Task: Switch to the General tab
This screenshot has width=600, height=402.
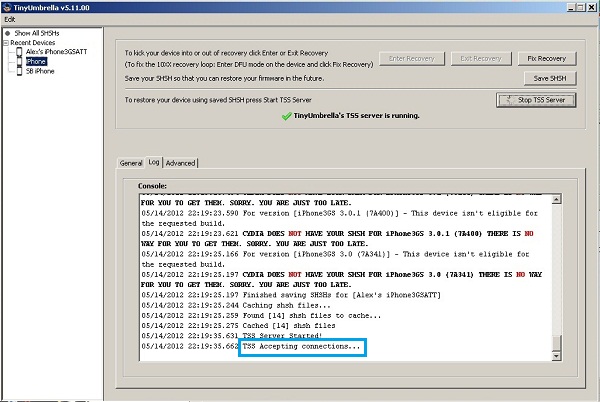Action: click(x=131, y=163)
